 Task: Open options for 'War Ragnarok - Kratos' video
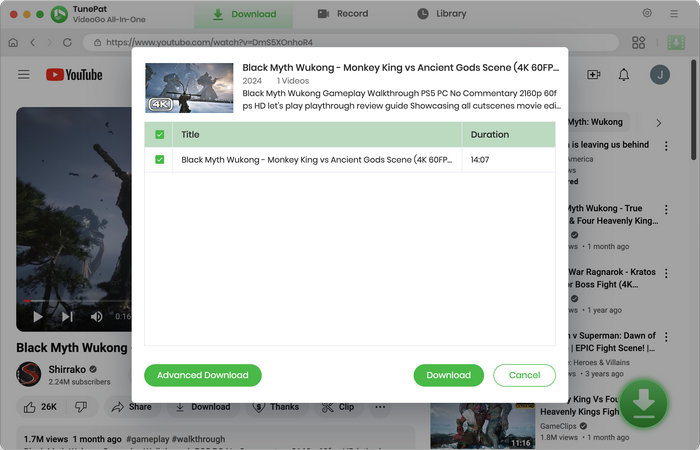(666, 273)
